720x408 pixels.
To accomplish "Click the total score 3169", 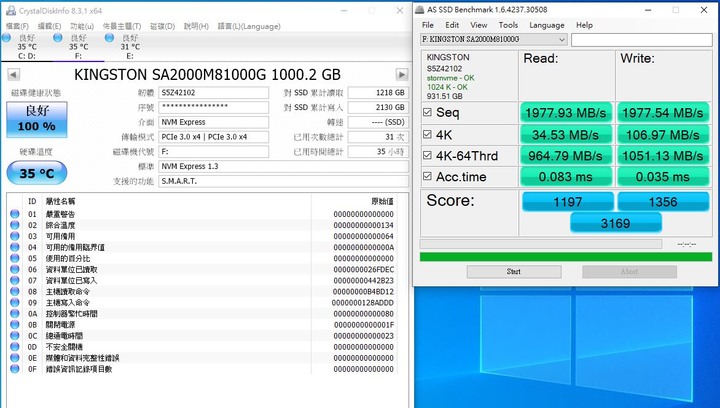I will pyautogui.click(x=615, y=224).
